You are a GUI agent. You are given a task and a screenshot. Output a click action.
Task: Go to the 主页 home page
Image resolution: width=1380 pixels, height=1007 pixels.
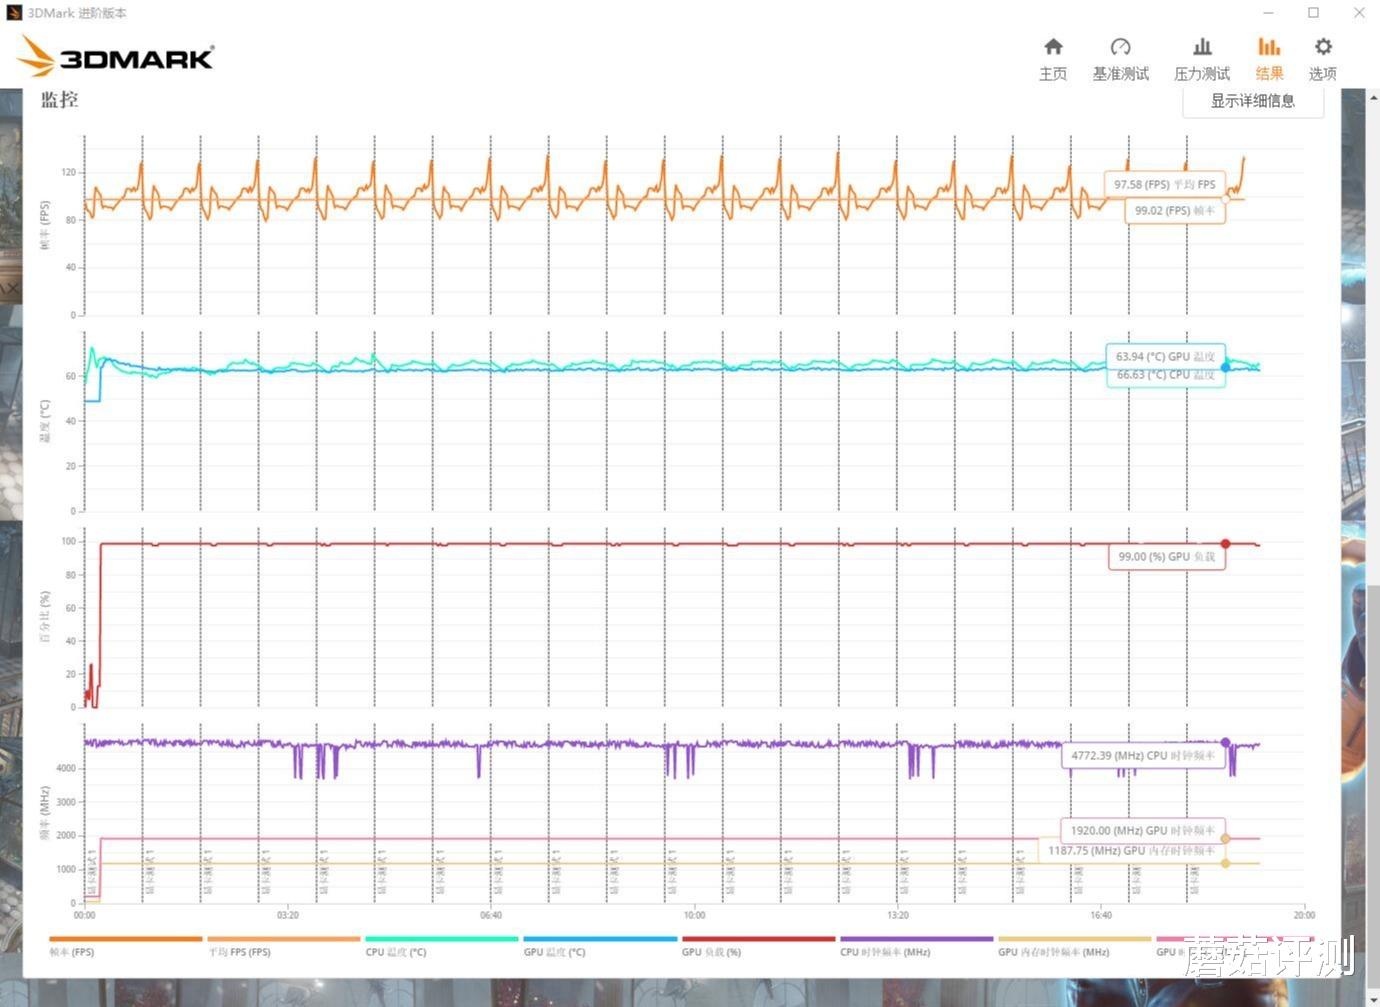point(1053,59)
